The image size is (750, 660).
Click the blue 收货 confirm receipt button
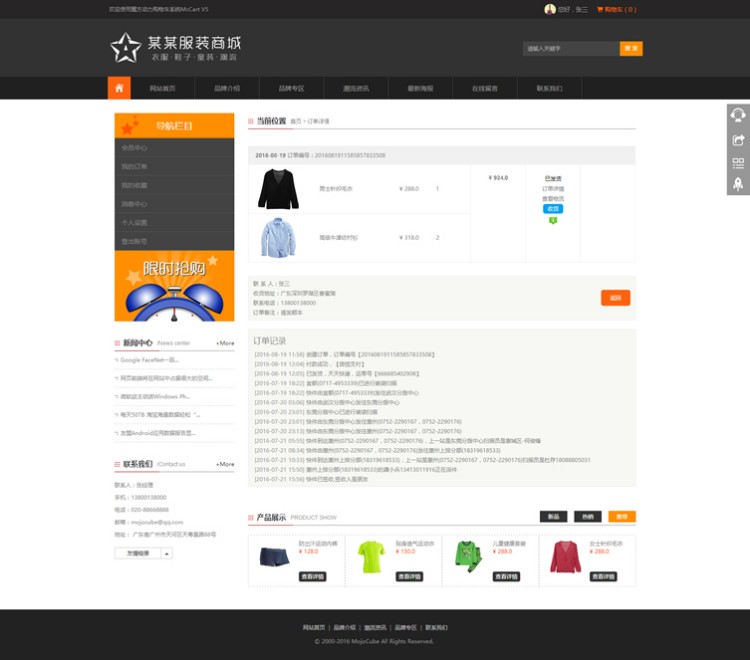(x=553, y=209)
